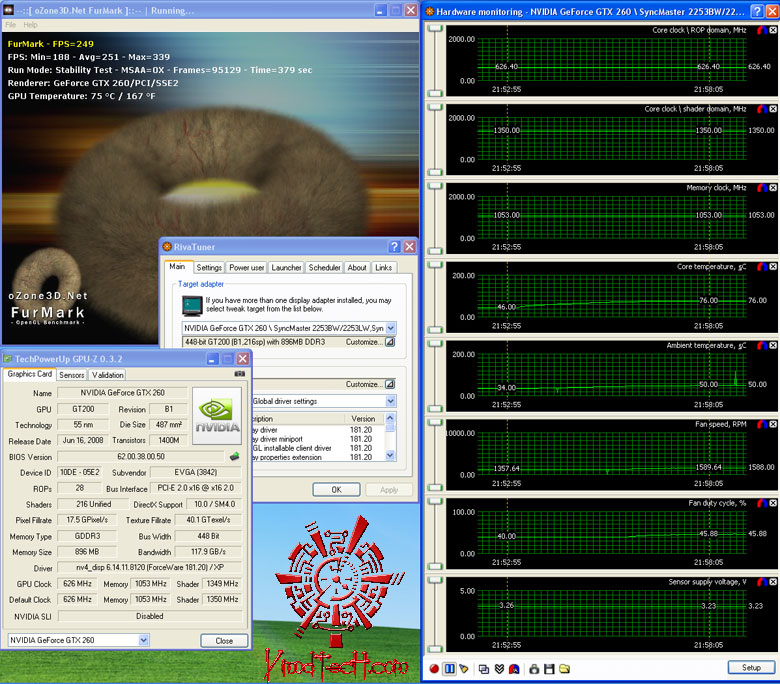780x684 pixels.
Task: Click the RivaTuner help question mark button
Action: (x=394, y=247)
